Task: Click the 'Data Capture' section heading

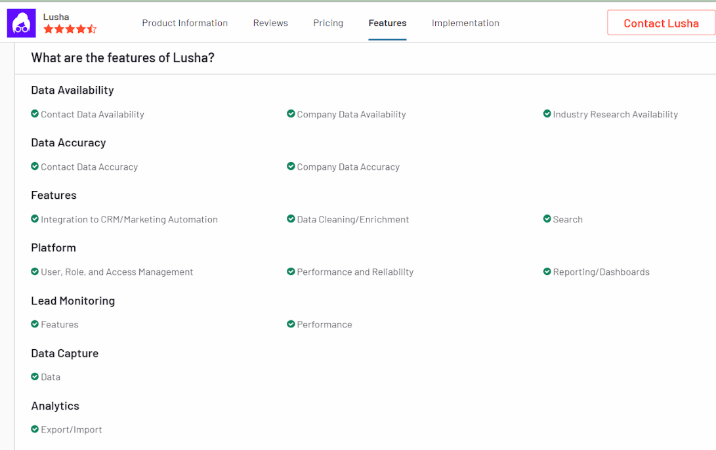Action: point(64,353)
